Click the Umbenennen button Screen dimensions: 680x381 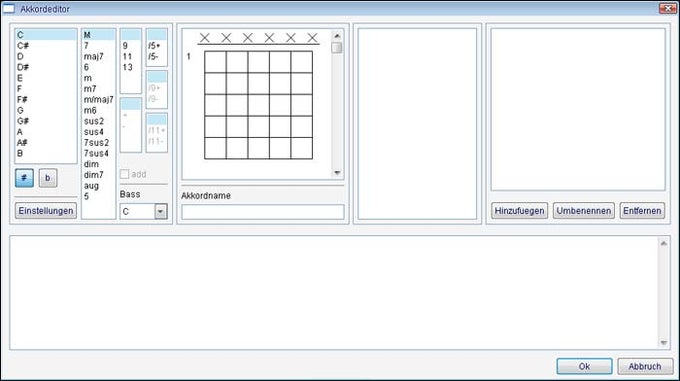(x=584, y=211)
